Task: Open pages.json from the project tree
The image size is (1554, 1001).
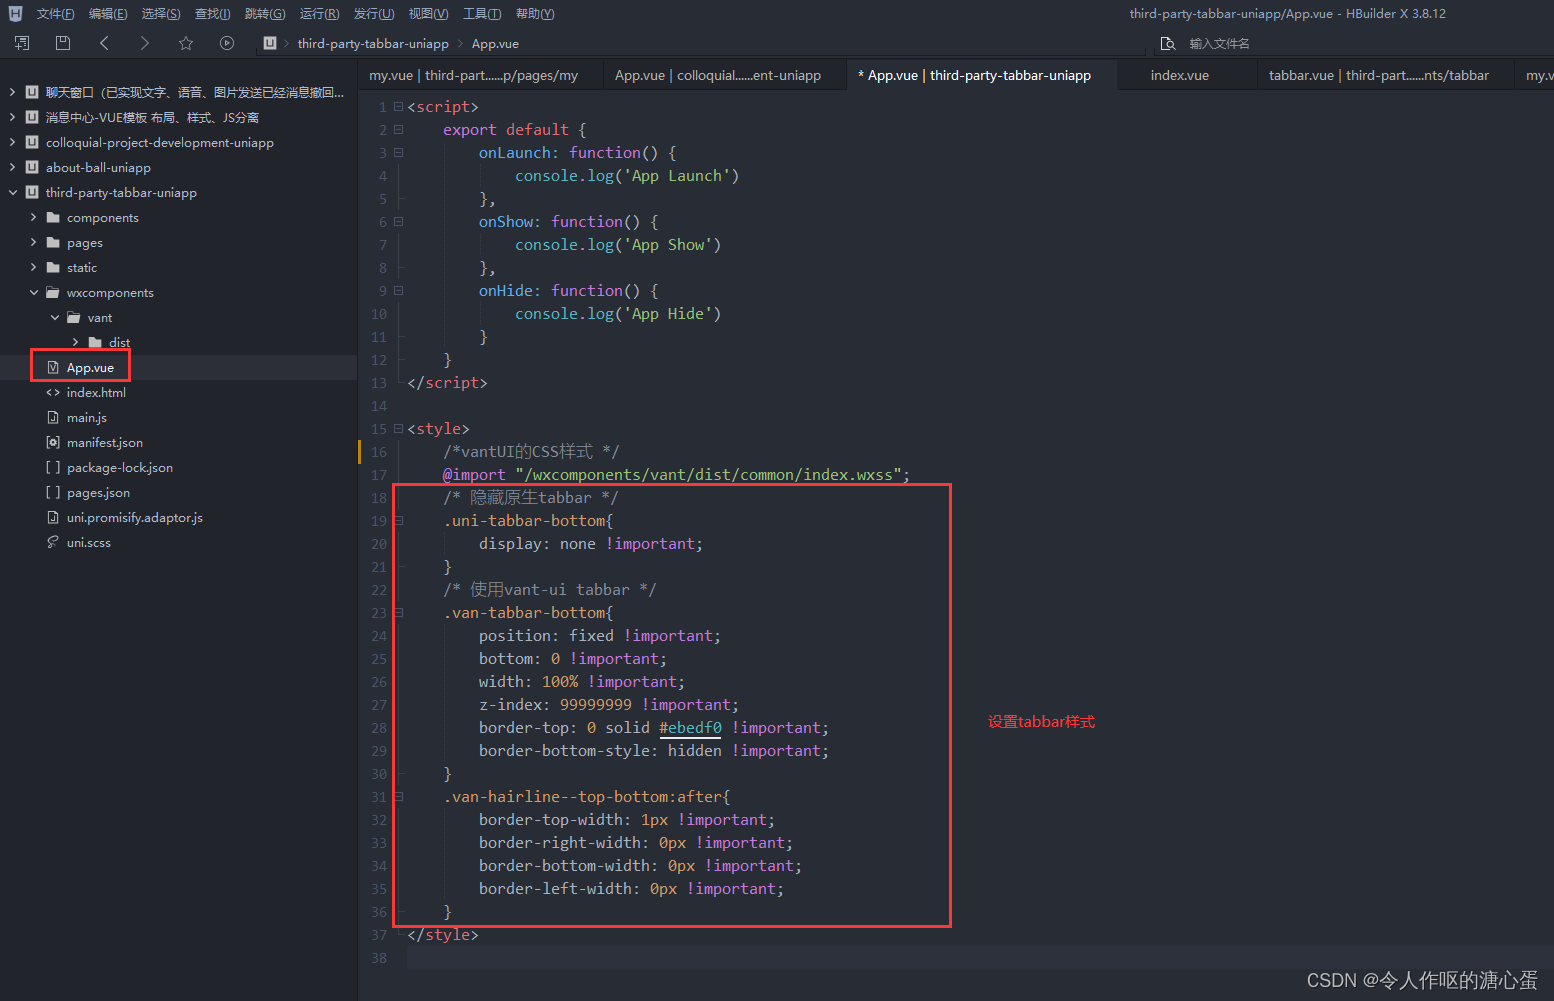Action: [x=98, y=492]
